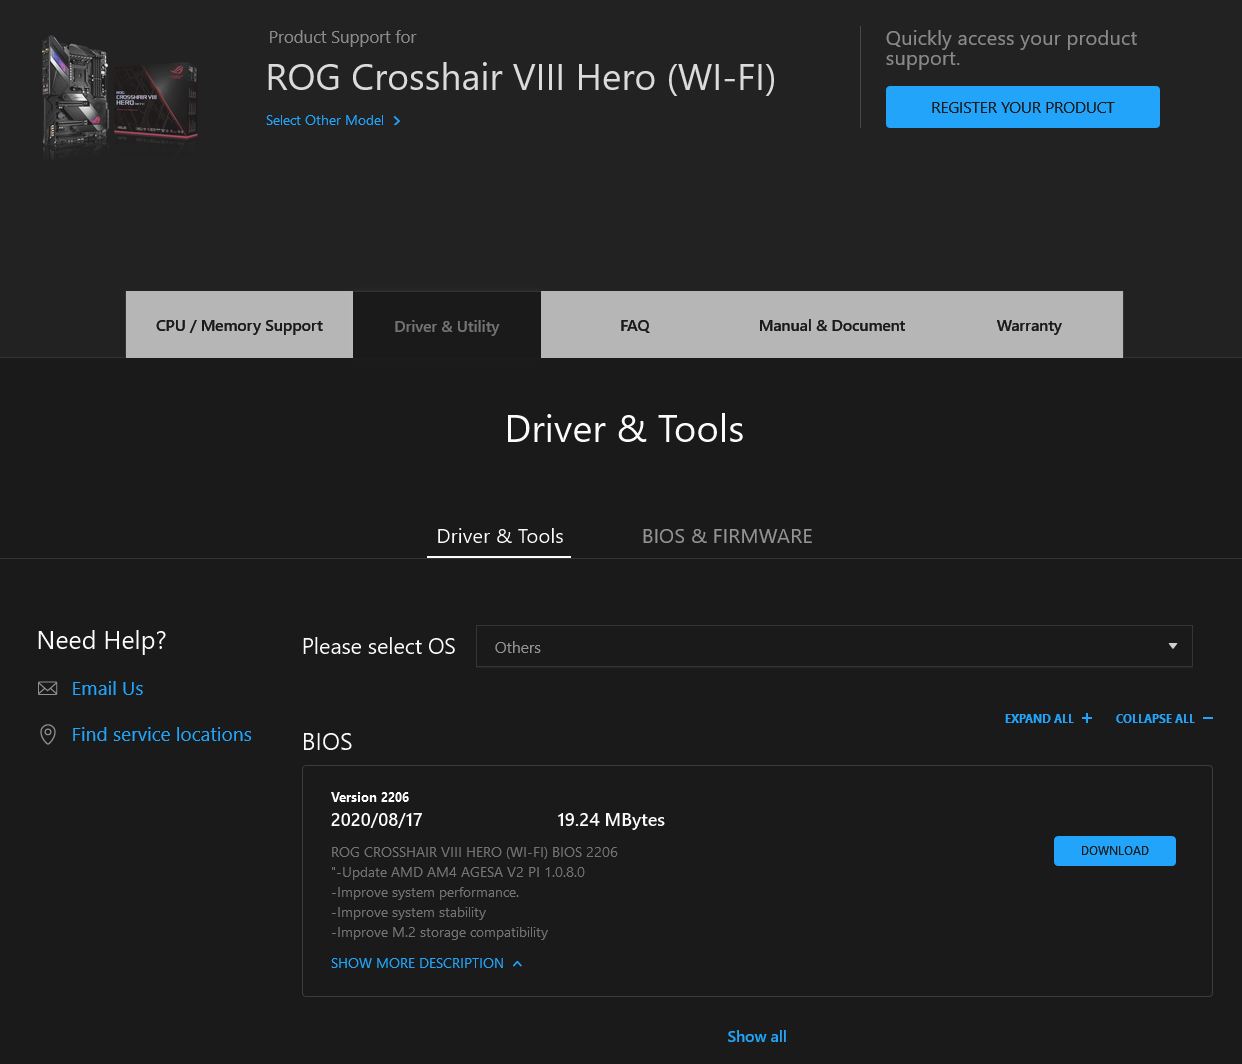Click the location pin icon

click(47, 735)
